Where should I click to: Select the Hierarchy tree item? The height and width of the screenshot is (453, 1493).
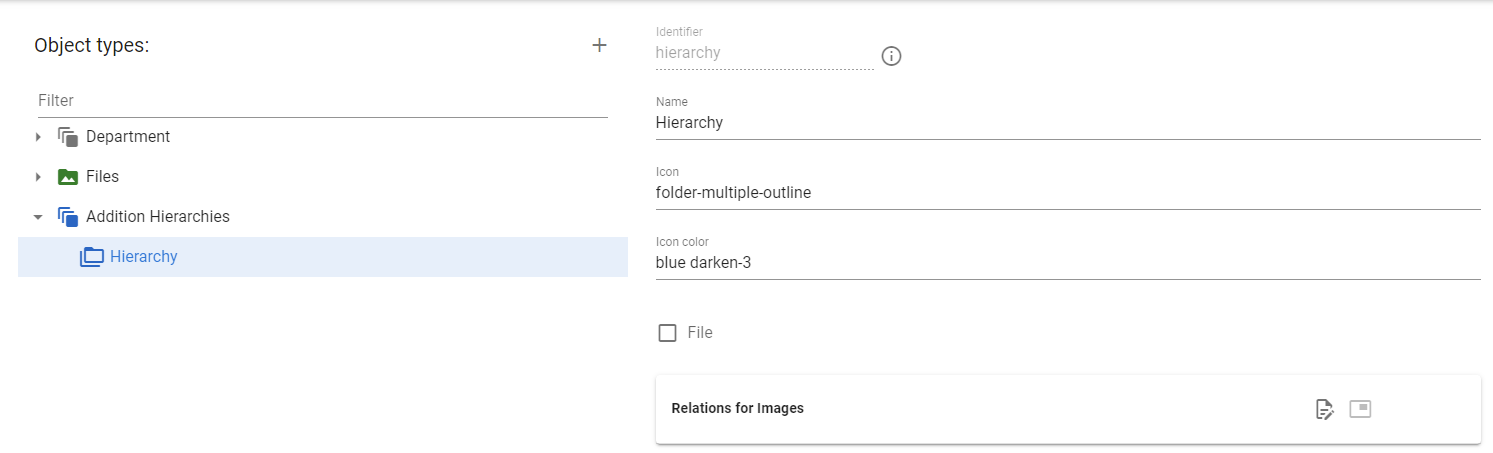[x=323, y=257]
